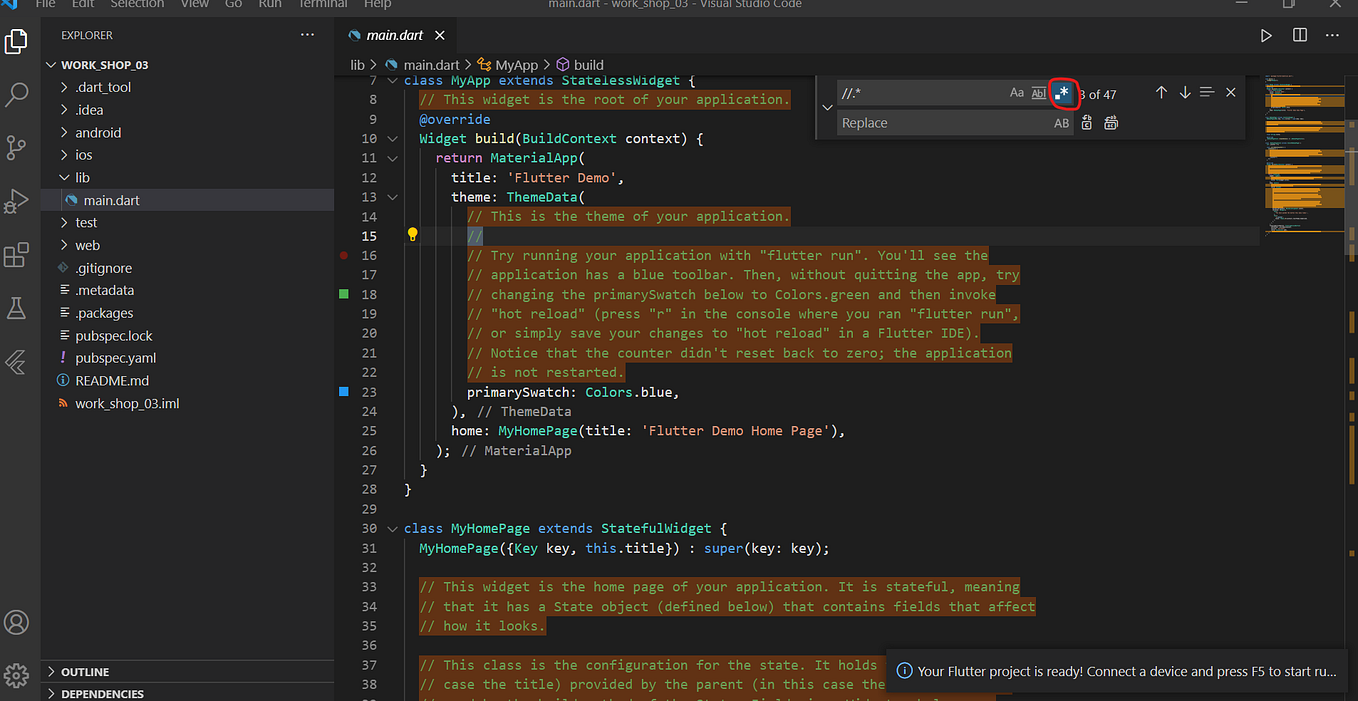
Task: Select the main.dart editor tab
Action: 393,35
